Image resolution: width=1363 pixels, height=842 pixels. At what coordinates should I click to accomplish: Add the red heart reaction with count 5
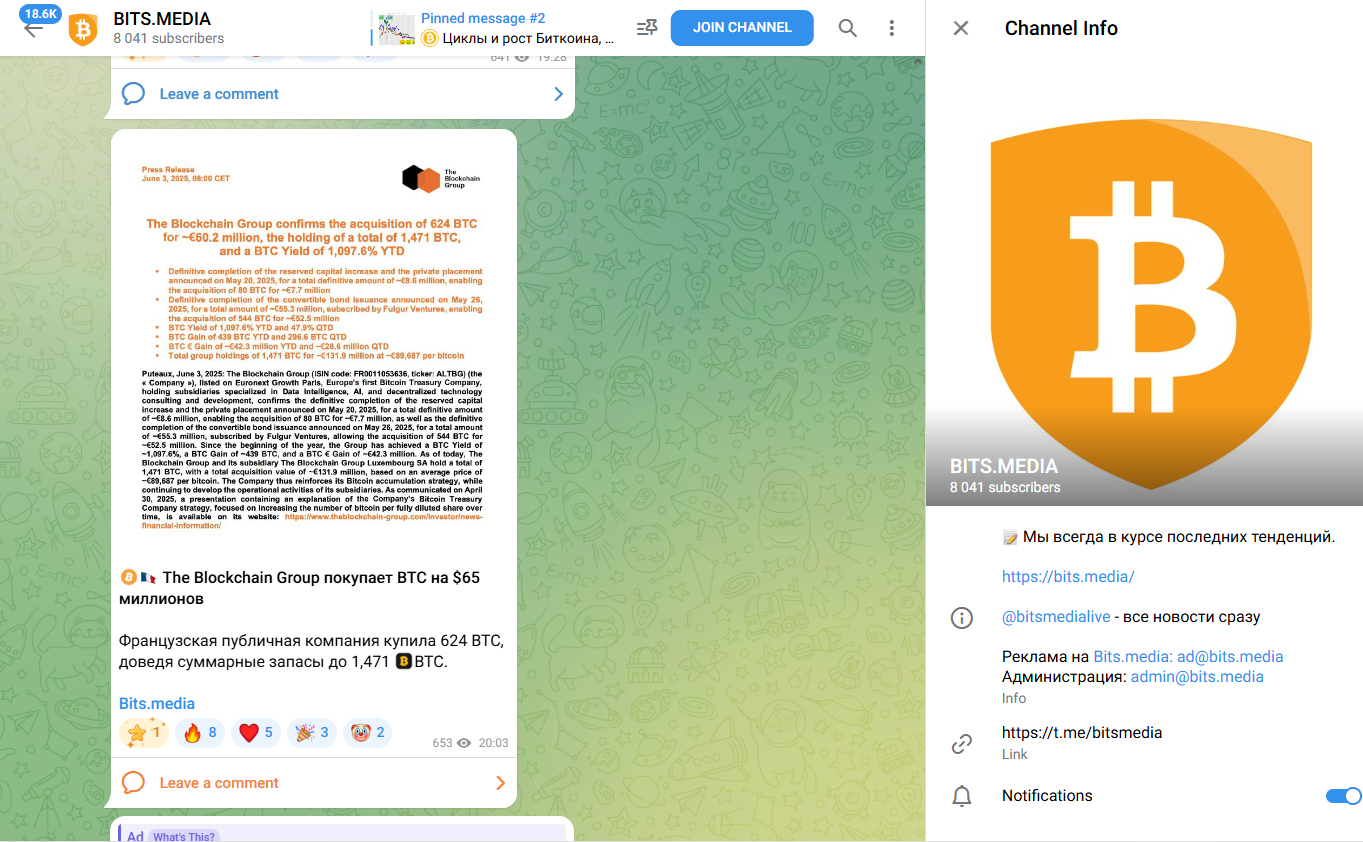coord(257,733)
